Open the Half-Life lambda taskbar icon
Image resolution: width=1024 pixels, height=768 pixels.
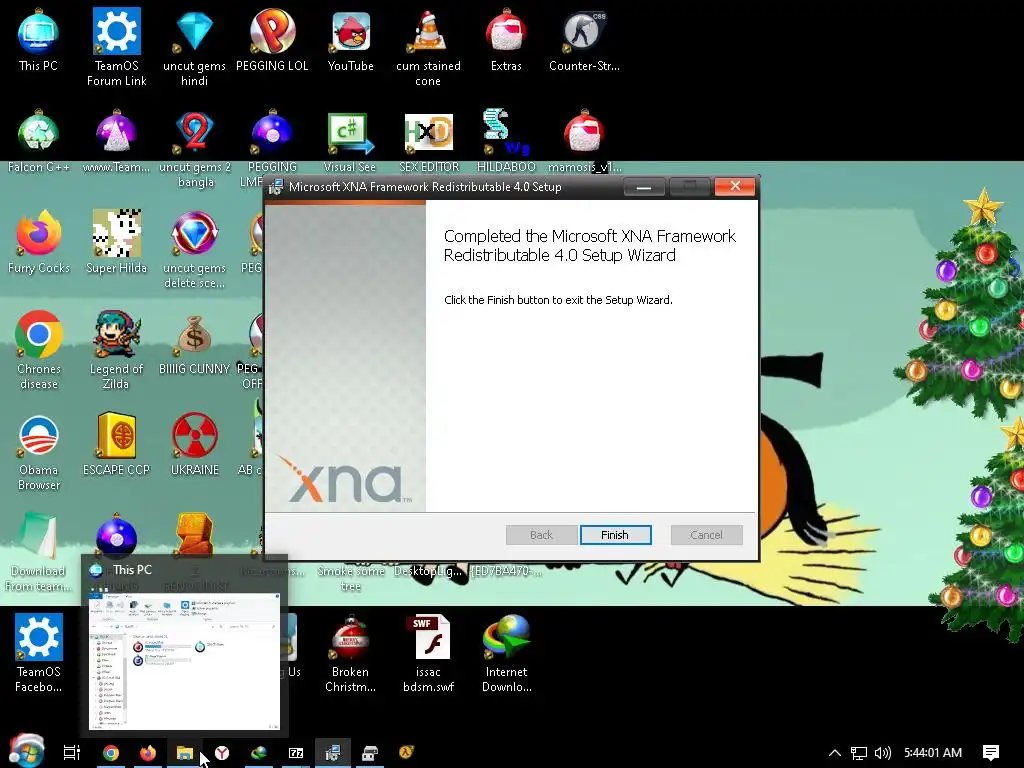pyautogui.click(x=407, y=752)
